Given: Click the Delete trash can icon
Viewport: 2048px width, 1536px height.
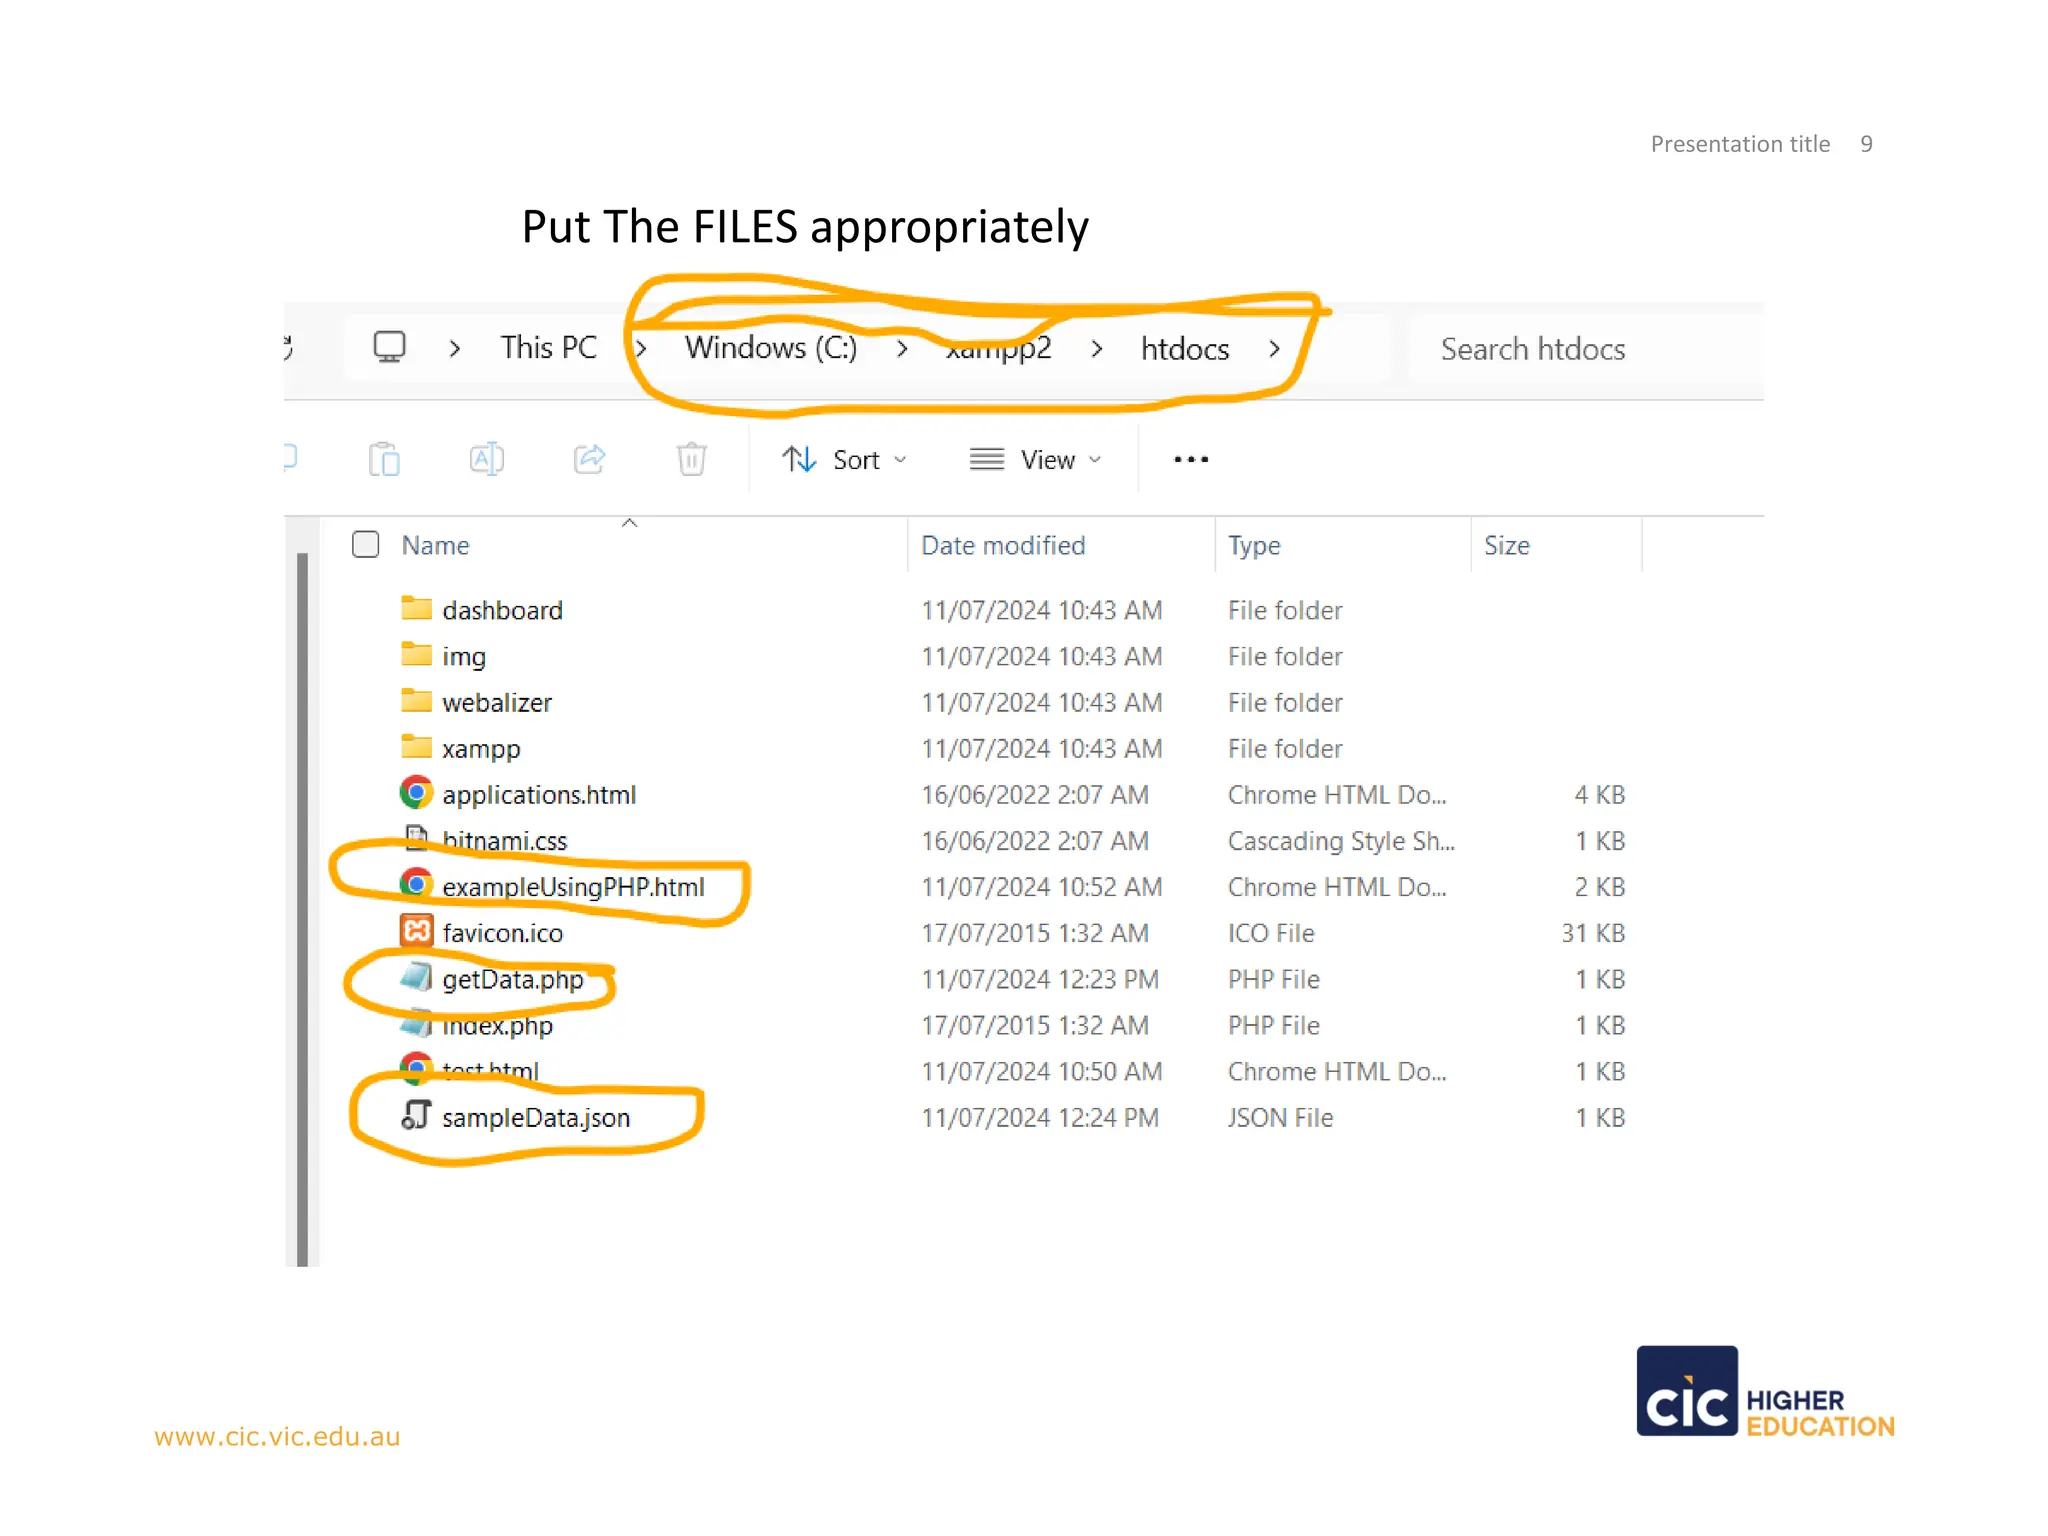Looking at the screenshot, I should [x=691, y=459].
